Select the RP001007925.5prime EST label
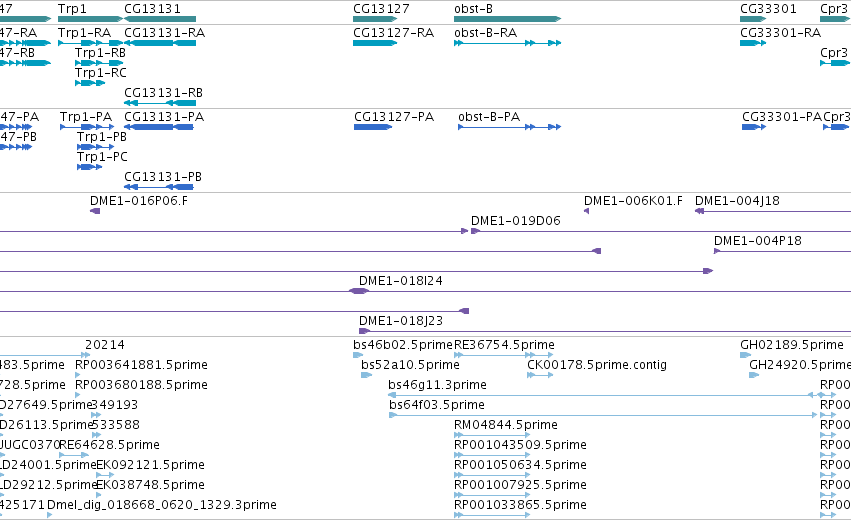Screen dimensions: 851x520 (520, 485)
